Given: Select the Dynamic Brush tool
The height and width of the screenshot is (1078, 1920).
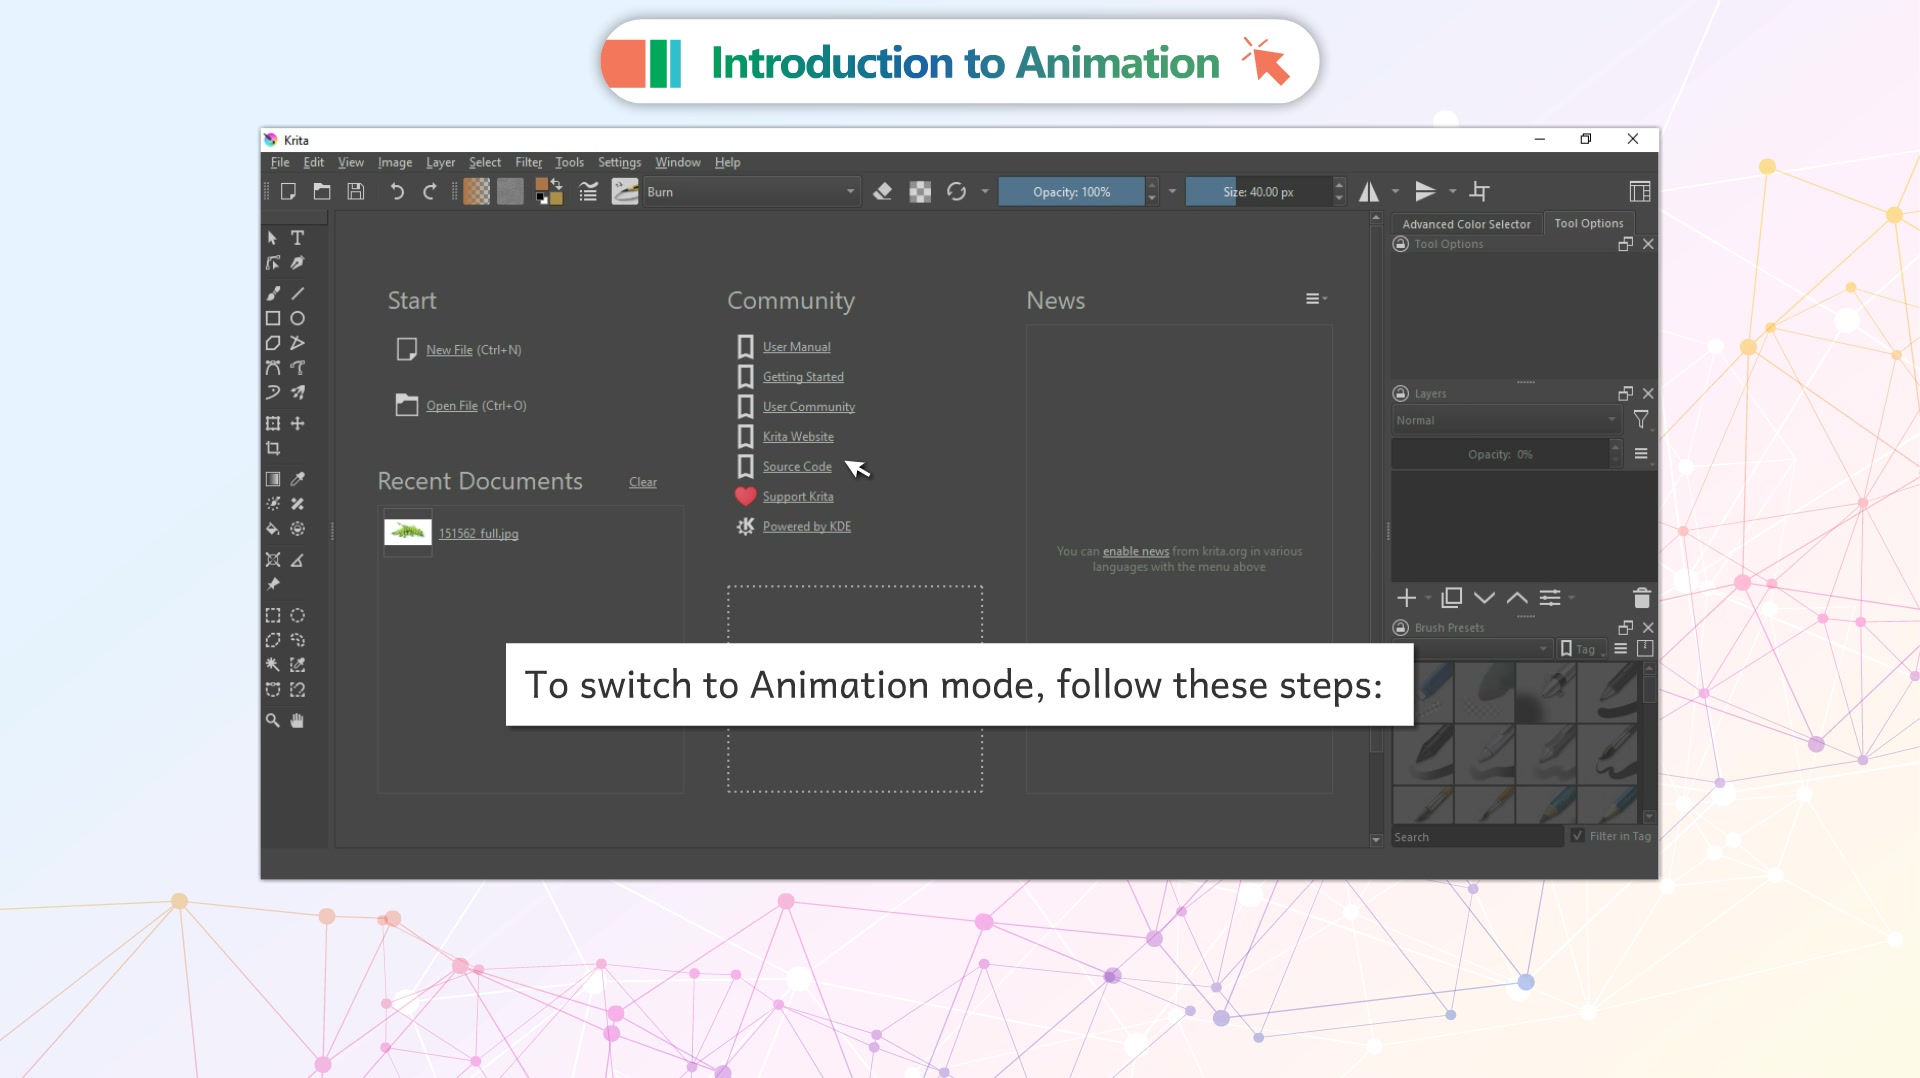Looking at the screenshot, I should (273, 393).
